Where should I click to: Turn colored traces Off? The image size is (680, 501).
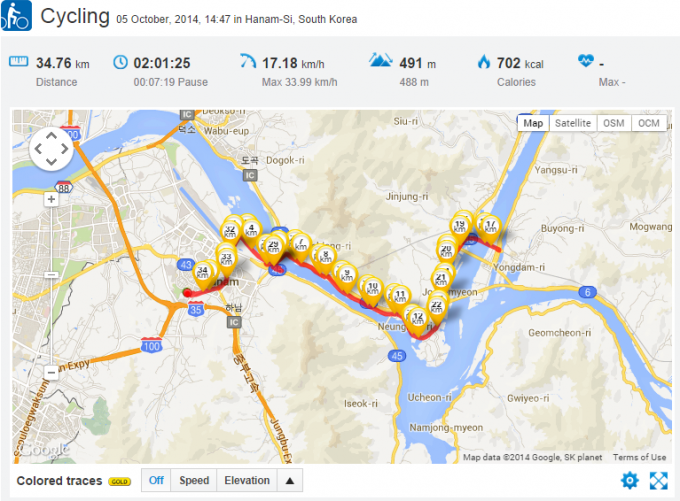(x=156, y=481)
